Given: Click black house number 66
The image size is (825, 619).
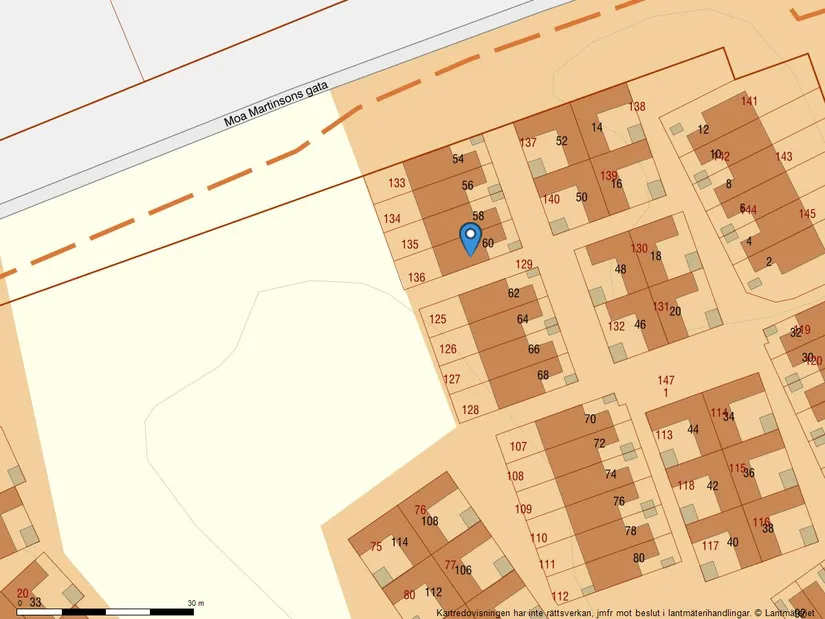Looking at the screenshot, I should click(x=534, y=350).
